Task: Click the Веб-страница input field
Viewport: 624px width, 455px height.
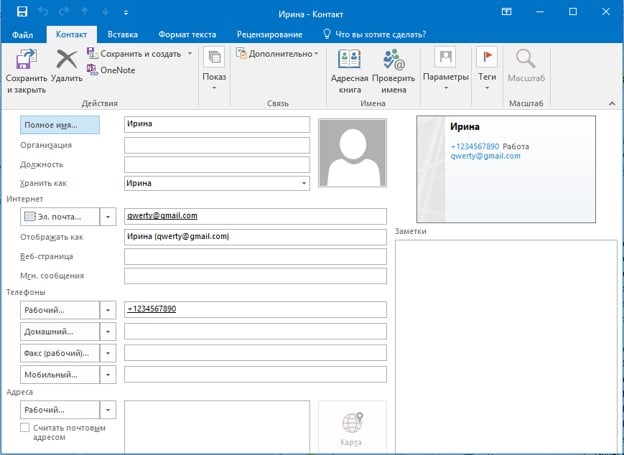Action: 255,256
